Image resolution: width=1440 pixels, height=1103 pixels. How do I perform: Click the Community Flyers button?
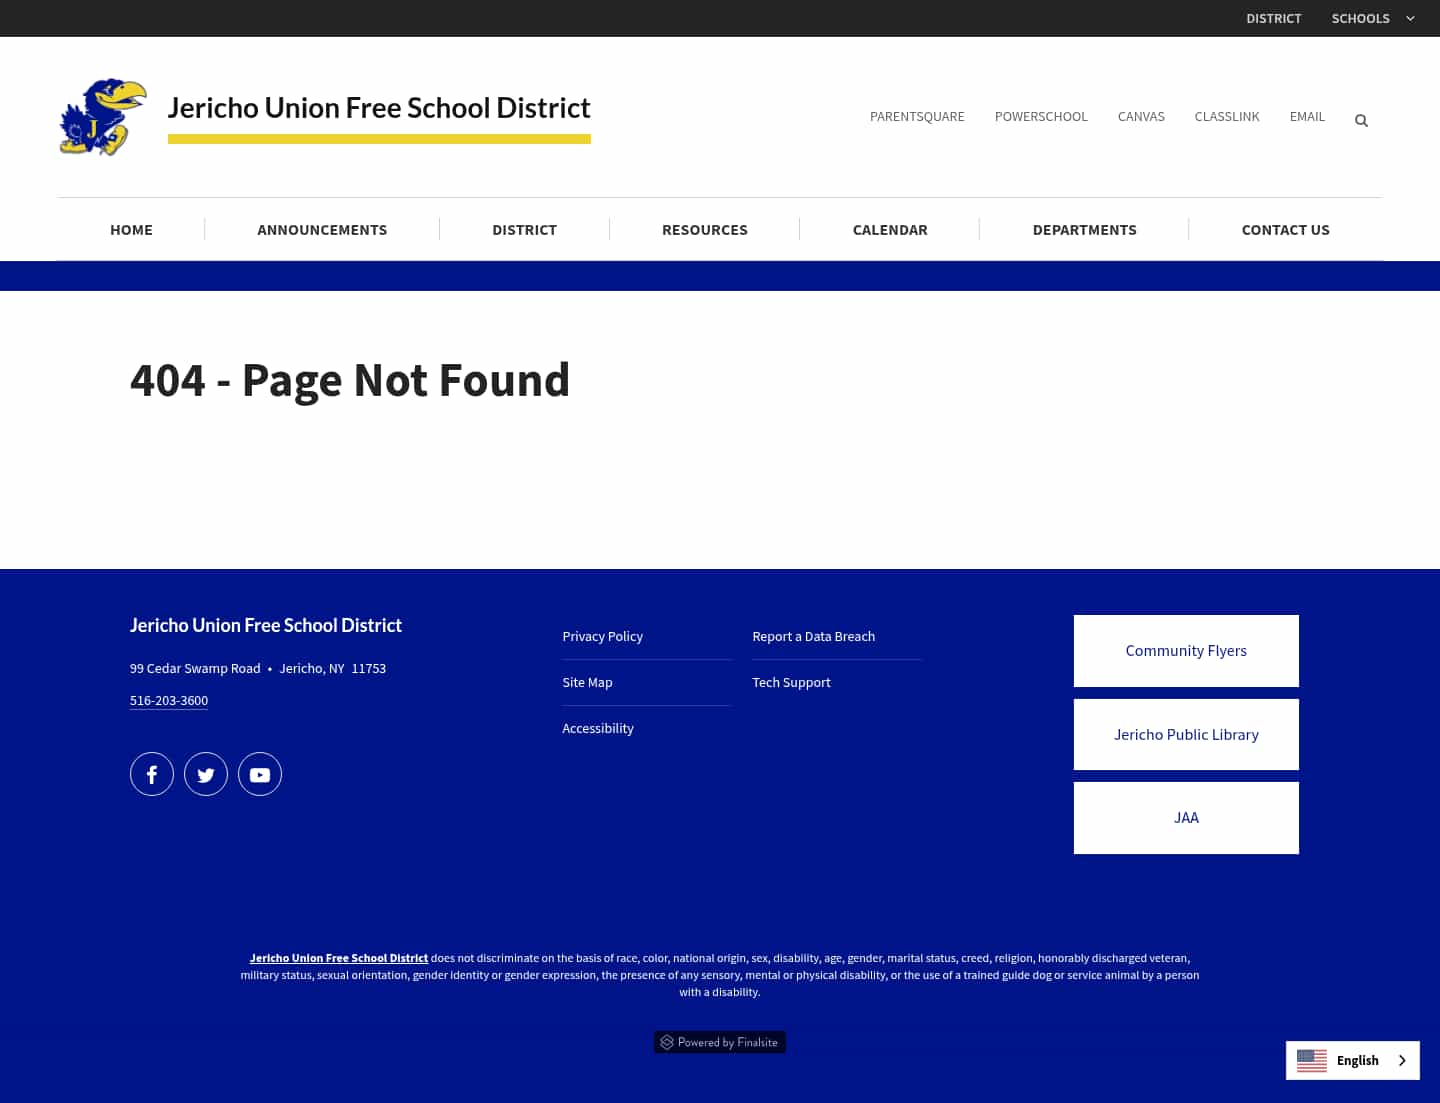point(1186,651)
